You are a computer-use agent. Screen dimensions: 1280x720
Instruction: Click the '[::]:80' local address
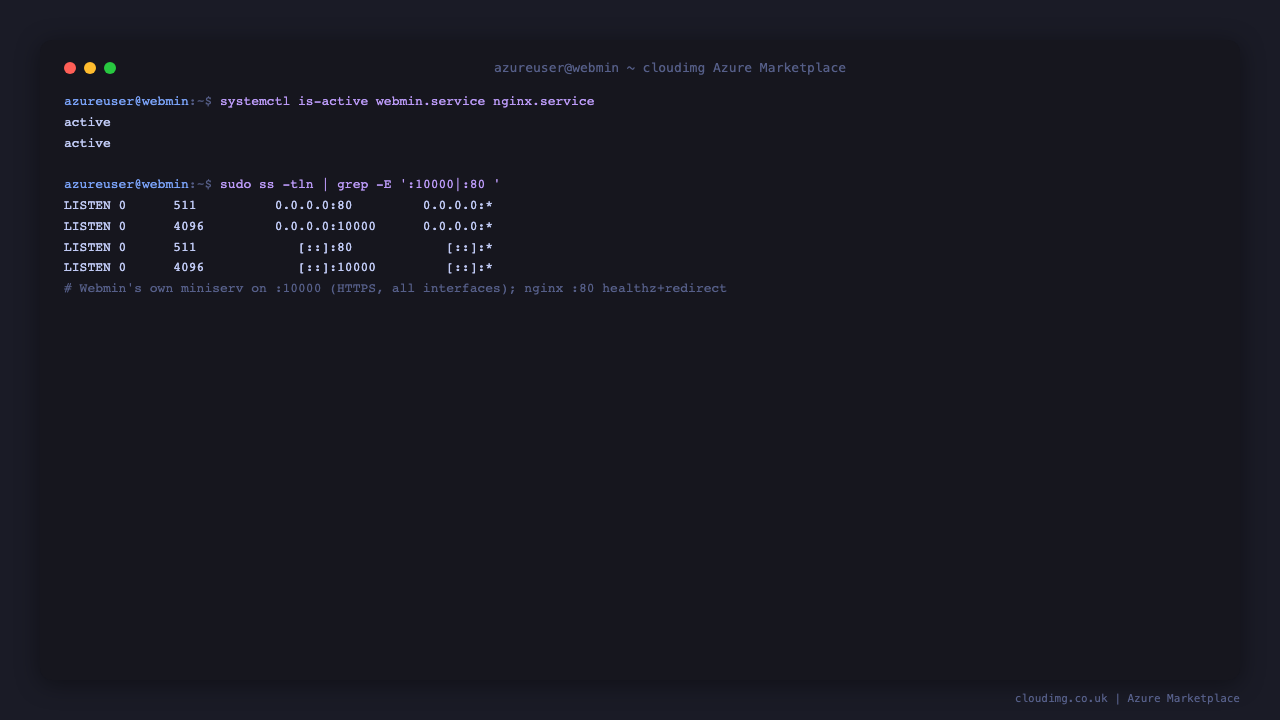coord(326,247)
